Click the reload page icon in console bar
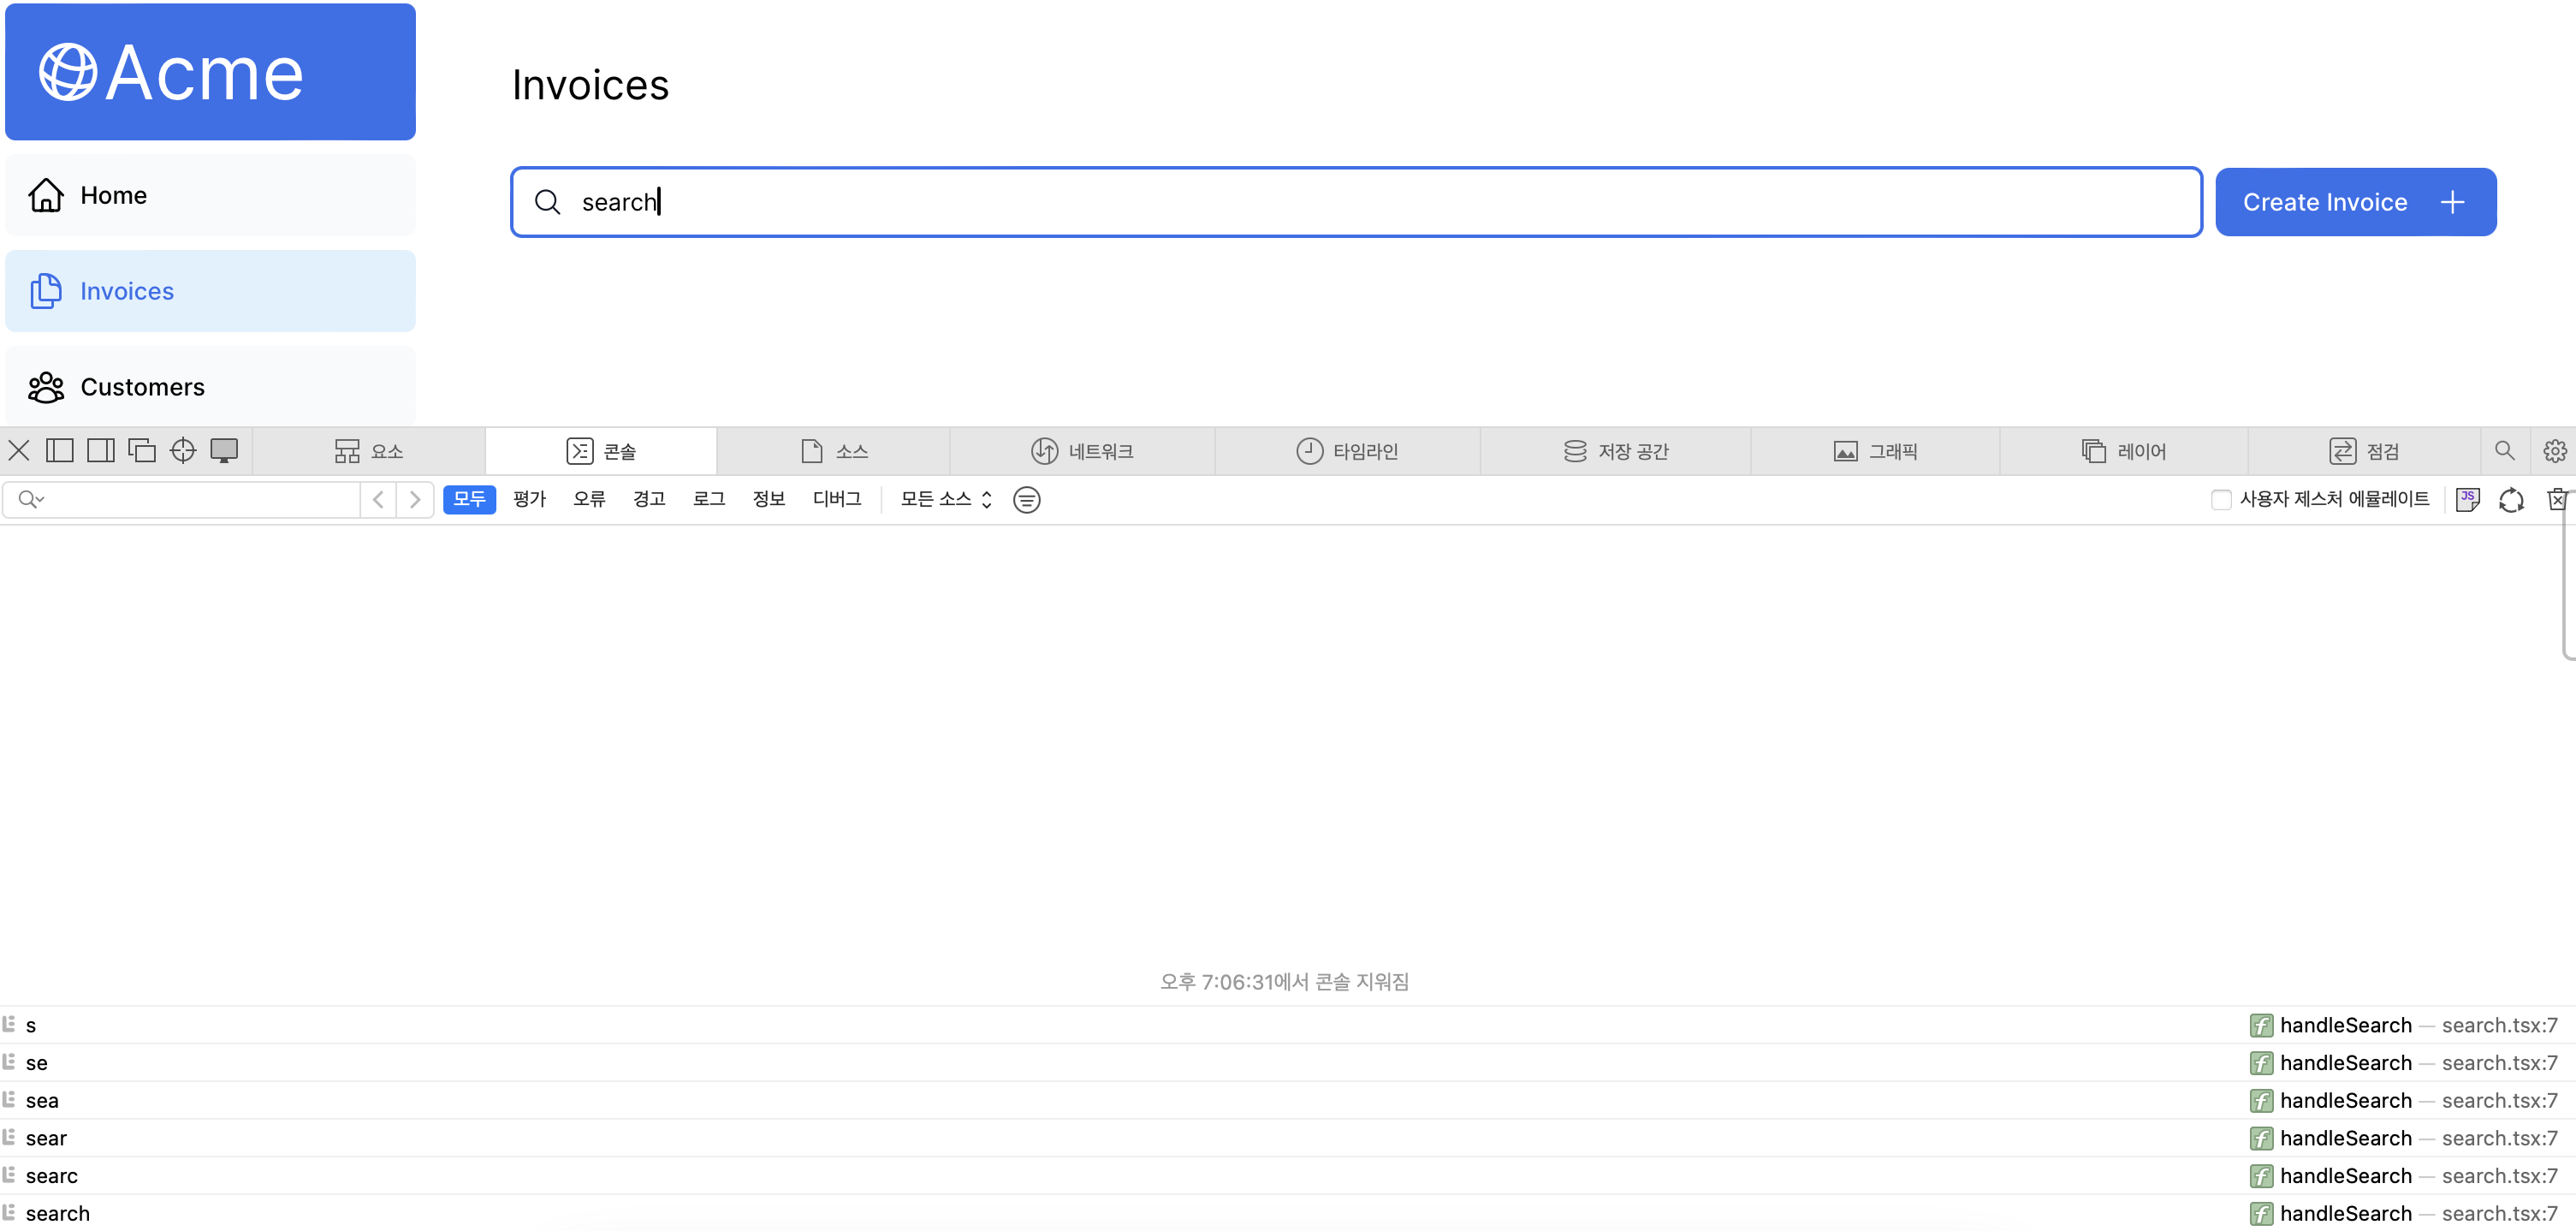This screenshot has width=2576, height=1231. click(x=2511, y=500)
